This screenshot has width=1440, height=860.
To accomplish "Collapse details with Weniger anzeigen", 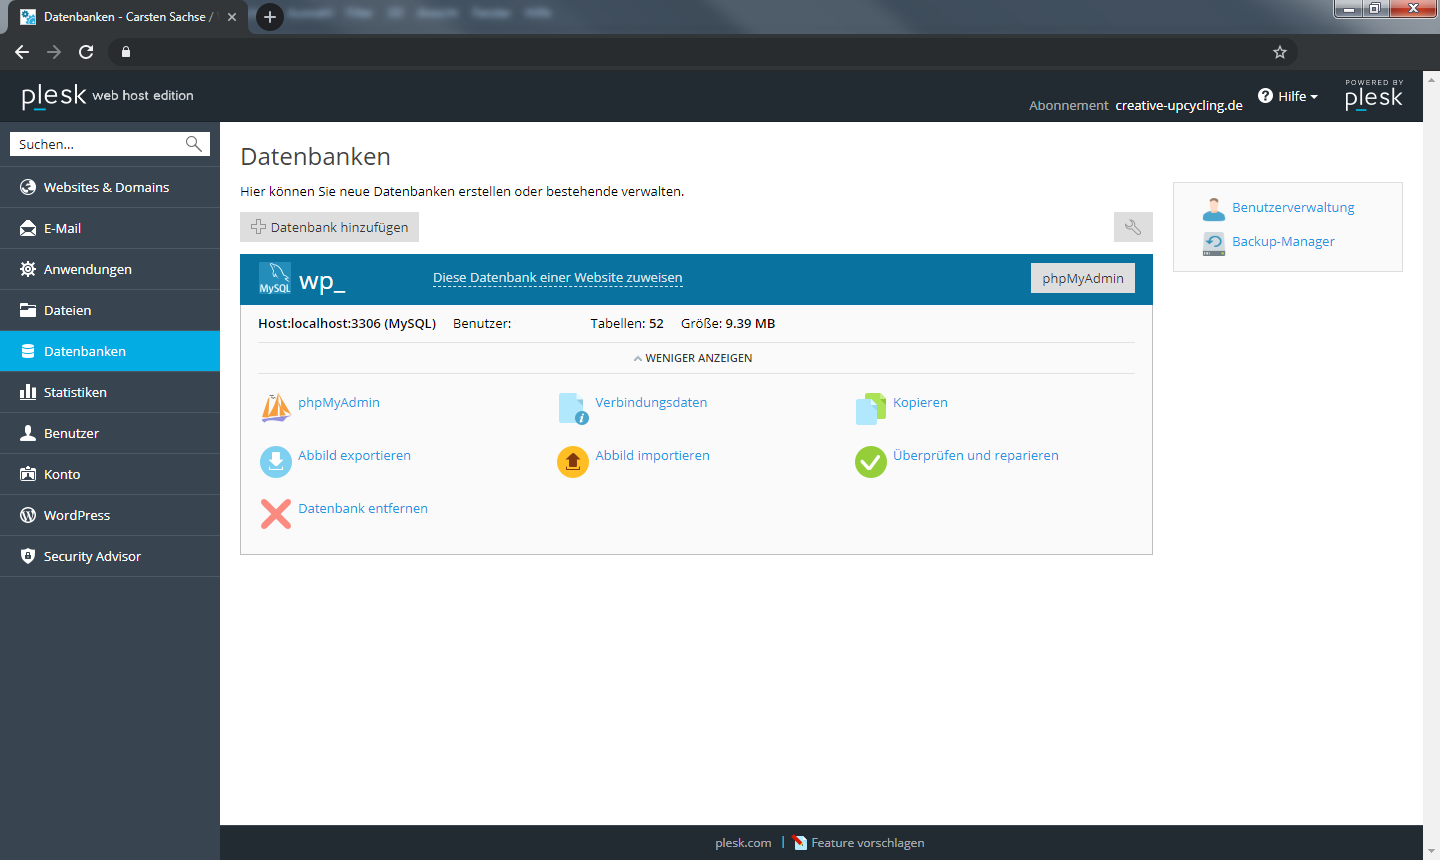I will tap(693, 358).
